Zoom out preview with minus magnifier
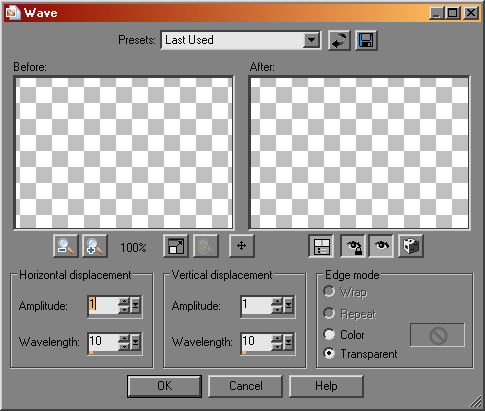This screenshot has height=411, width=485. pyautogui.click(x=66, y=246)
